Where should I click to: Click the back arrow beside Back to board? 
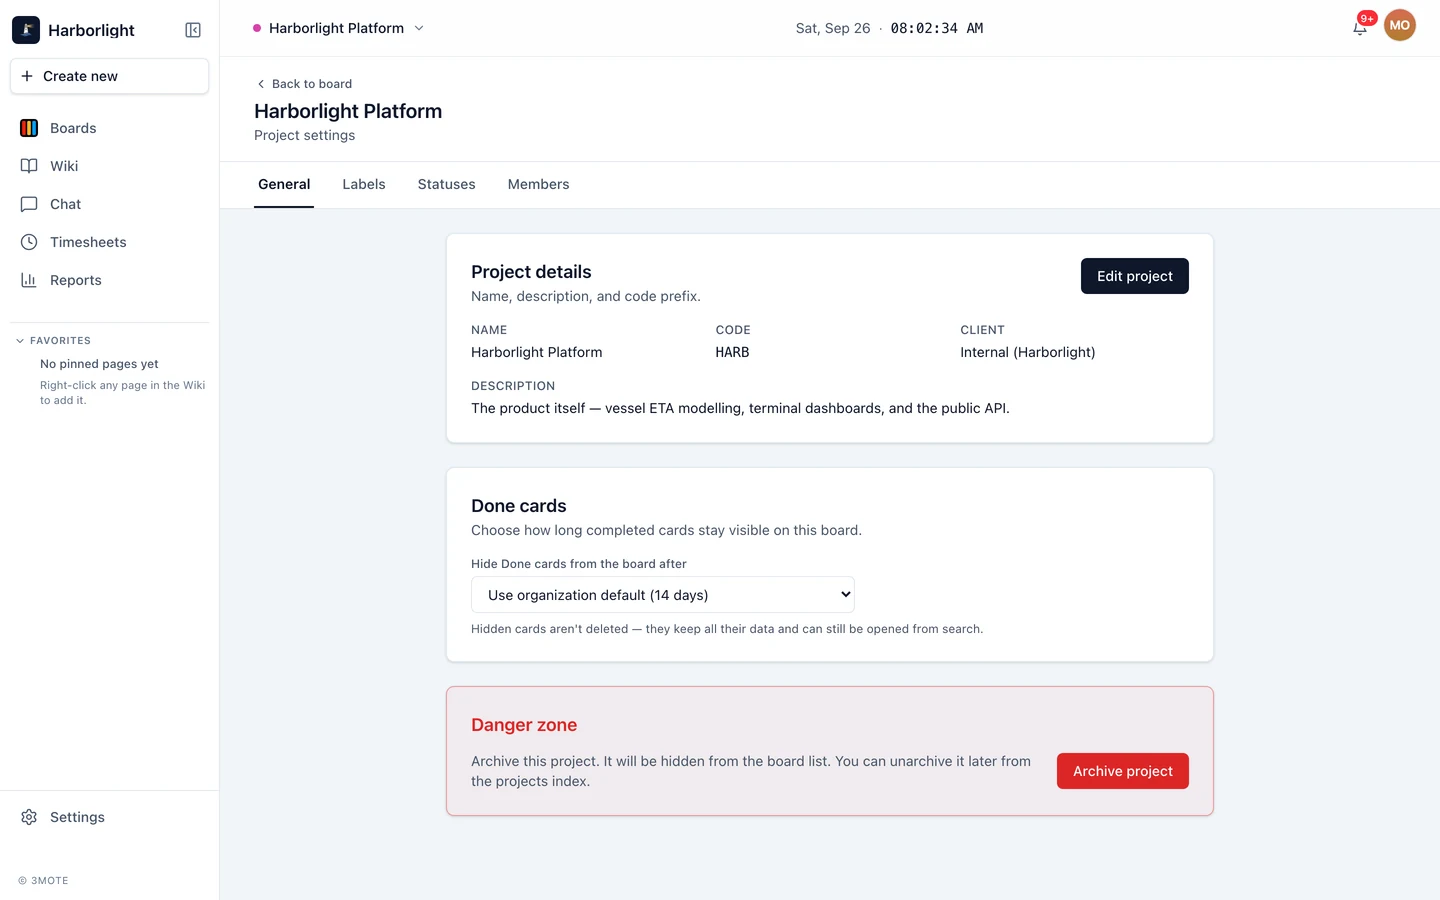(x=261, y=84)
